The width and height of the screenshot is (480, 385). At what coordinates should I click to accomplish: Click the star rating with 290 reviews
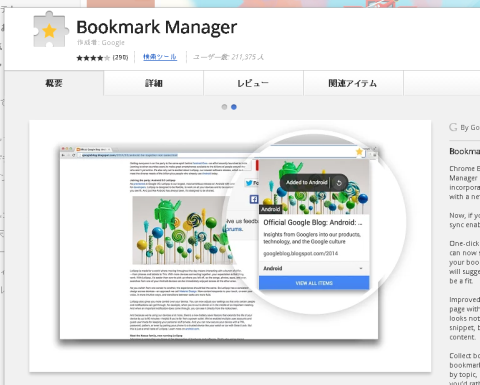pos(102,58)
